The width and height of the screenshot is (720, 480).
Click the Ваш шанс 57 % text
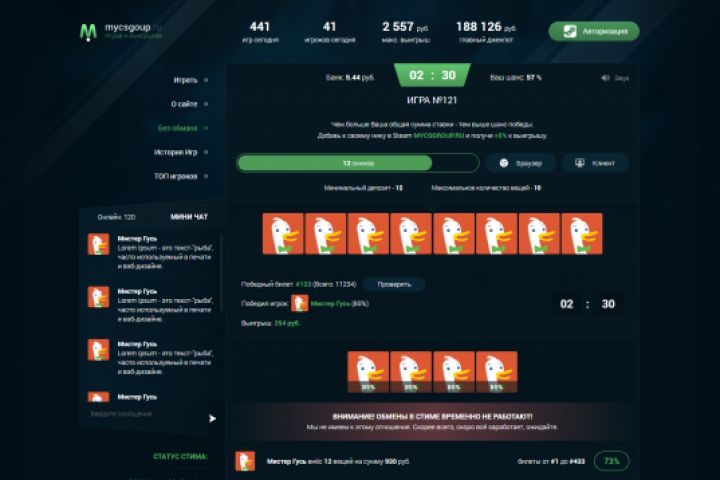516,78
